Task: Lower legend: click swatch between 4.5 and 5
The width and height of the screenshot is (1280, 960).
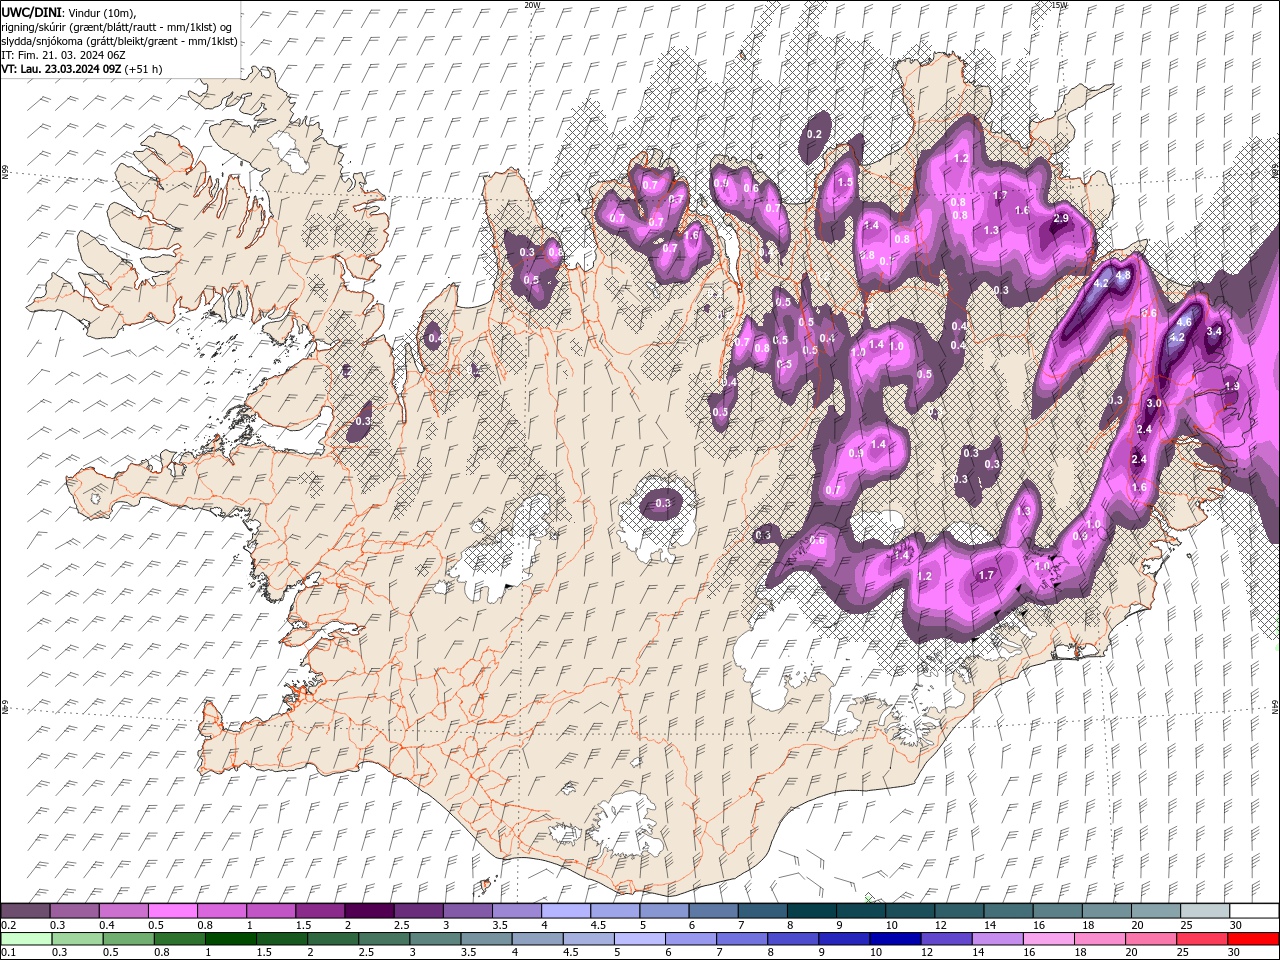Action: click(588, 939)
